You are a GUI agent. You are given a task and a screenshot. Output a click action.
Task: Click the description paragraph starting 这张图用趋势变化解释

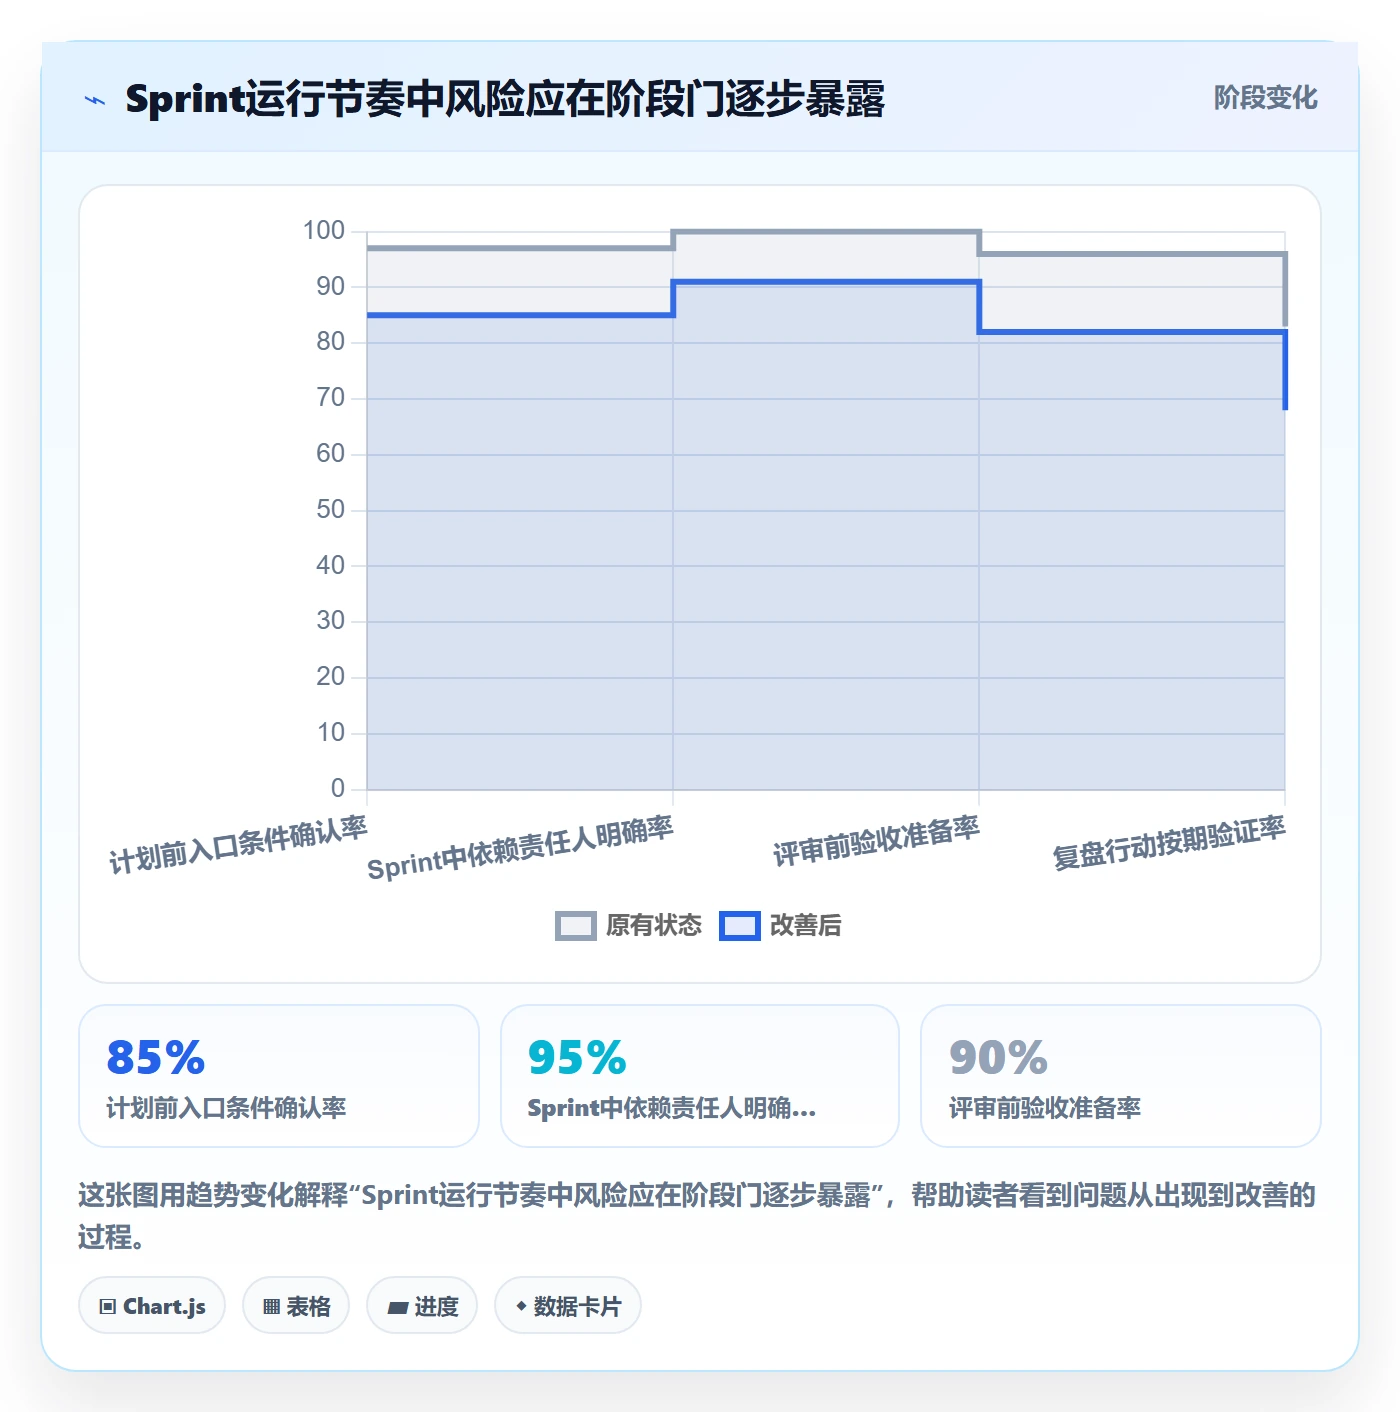click(x=698, y=1216)
